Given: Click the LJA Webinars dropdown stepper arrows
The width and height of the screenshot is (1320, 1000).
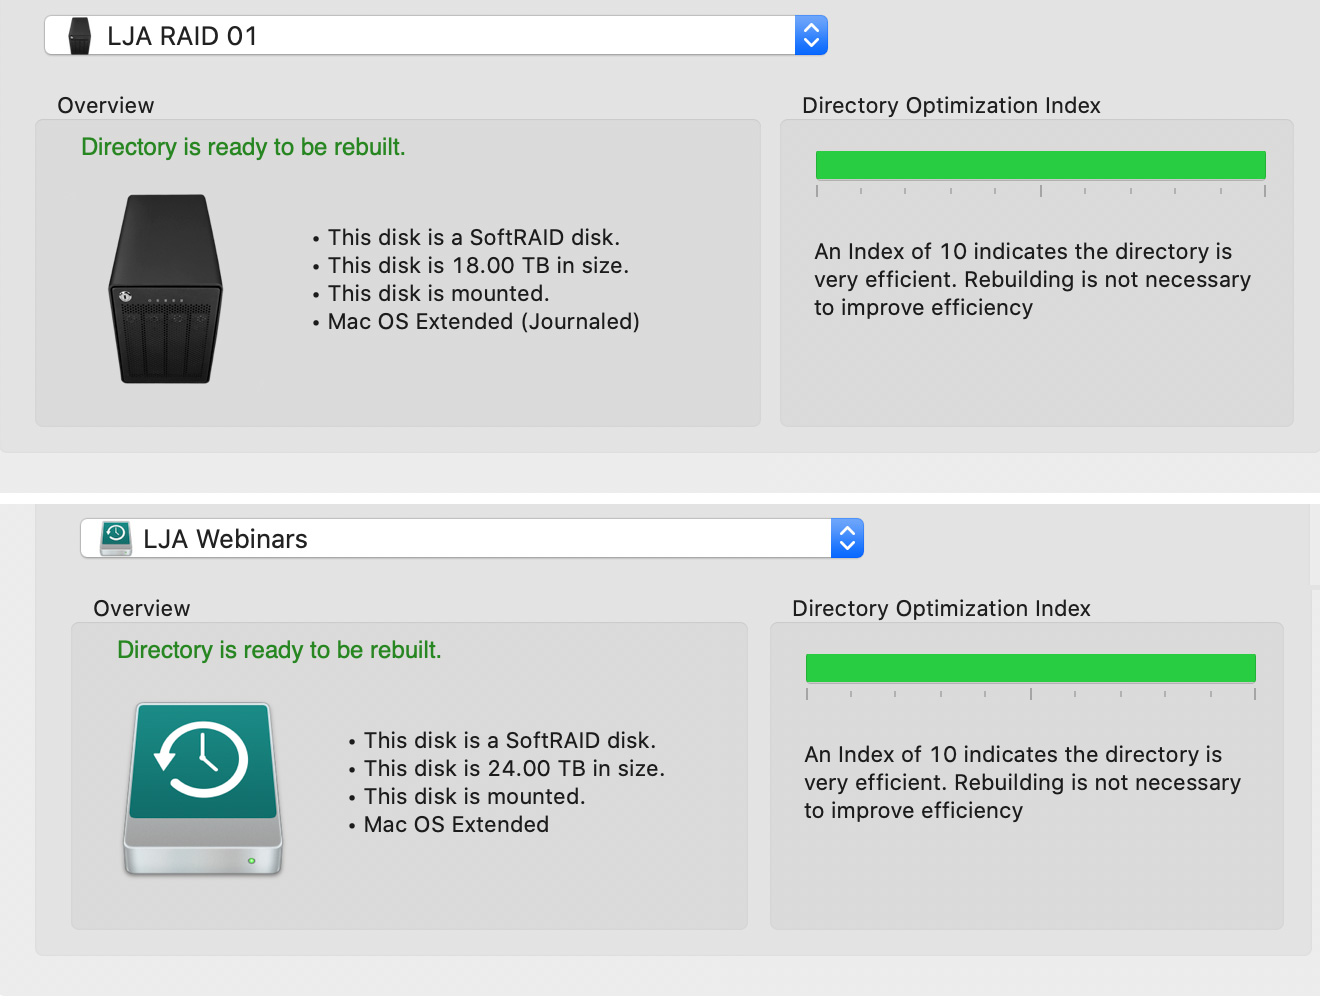Looking at the screenshot, I should [x=847, y=539].
